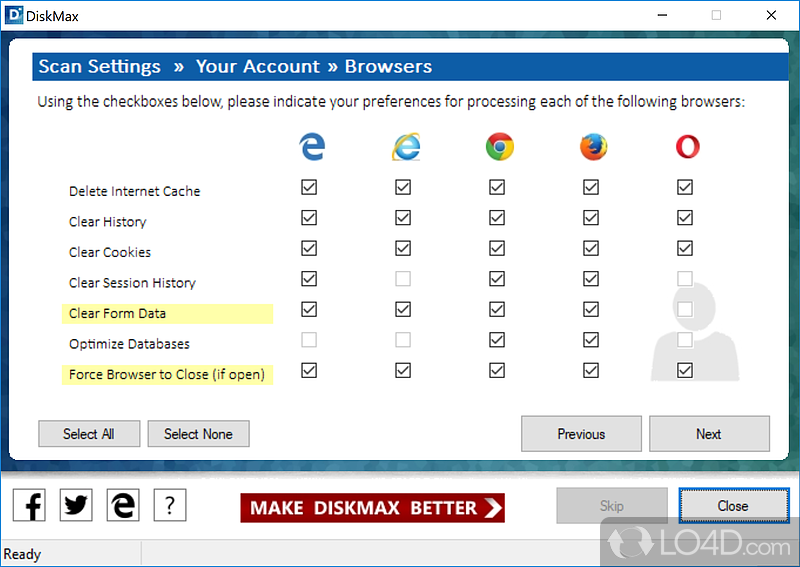Click the Microsoft Edge browser icon
Viewport: 800px width, 567px height.
[312, 147]
